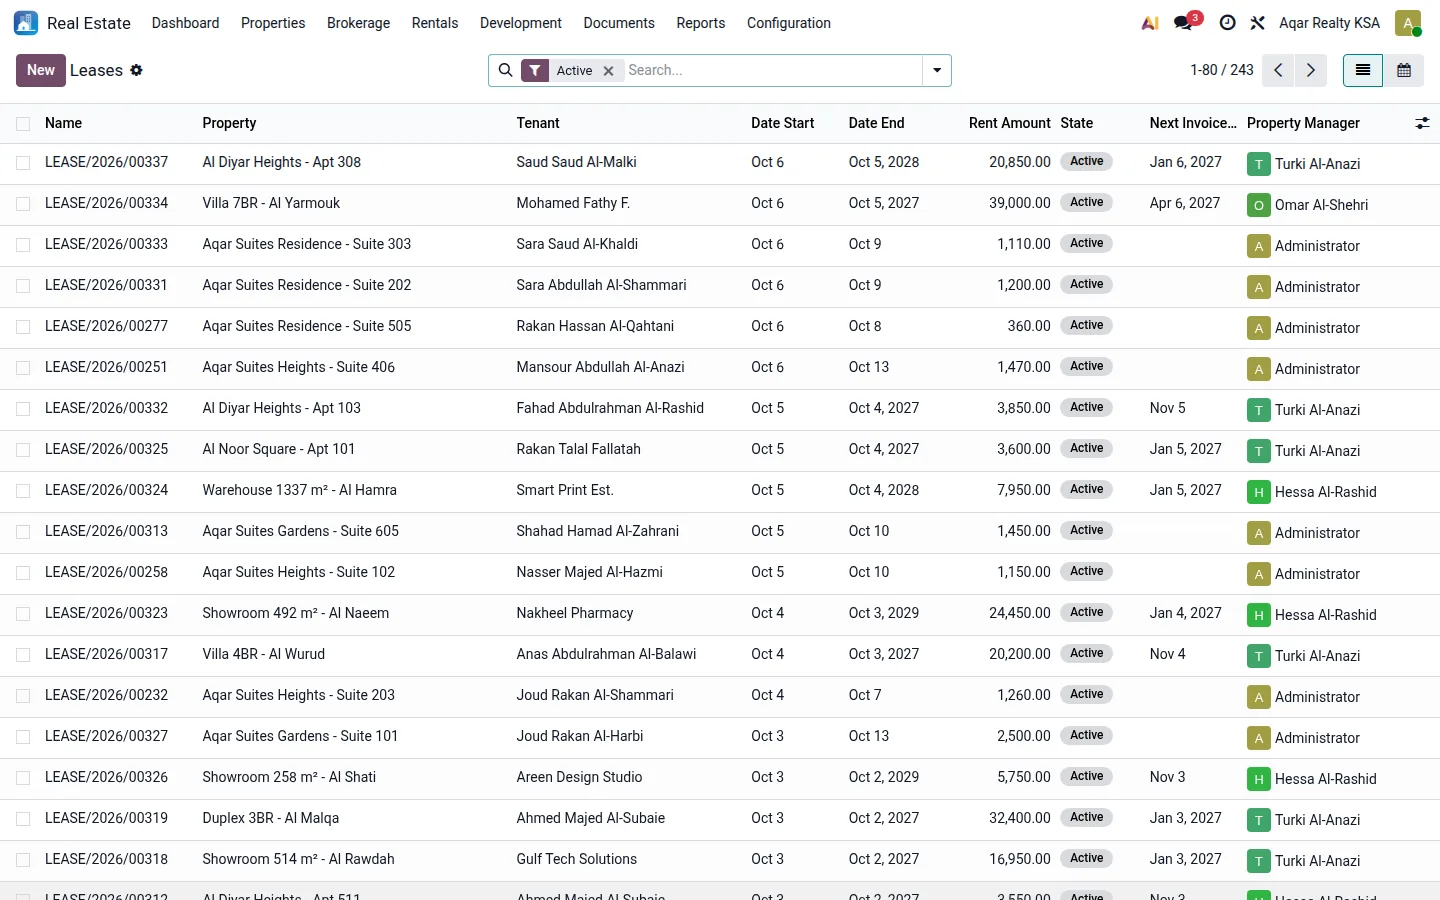The height and width of the screenshot is (900, 1440).
Task: Open the debug tools wrench icon
Action: (x=1258, y=23)
